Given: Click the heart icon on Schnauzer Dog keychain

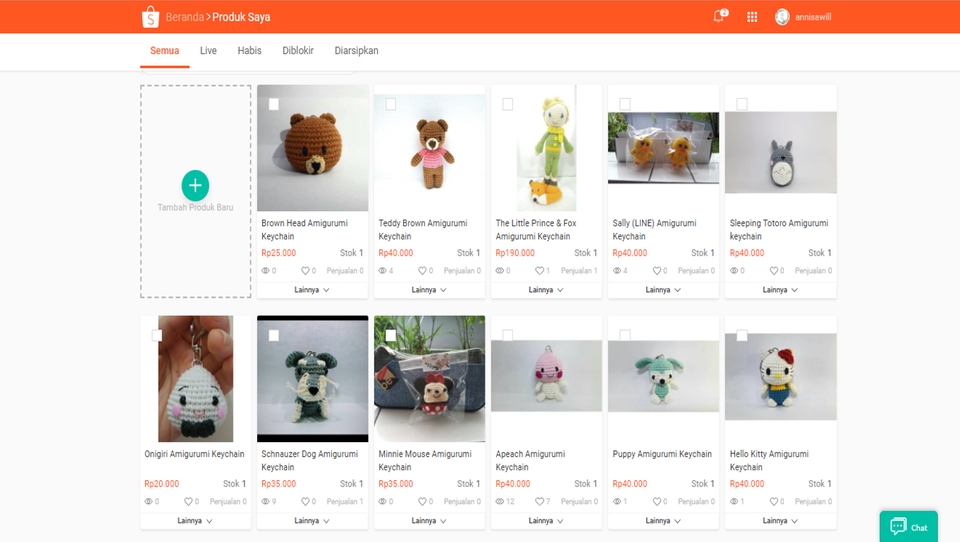Looking at the screenshot, I should [305, 502].
